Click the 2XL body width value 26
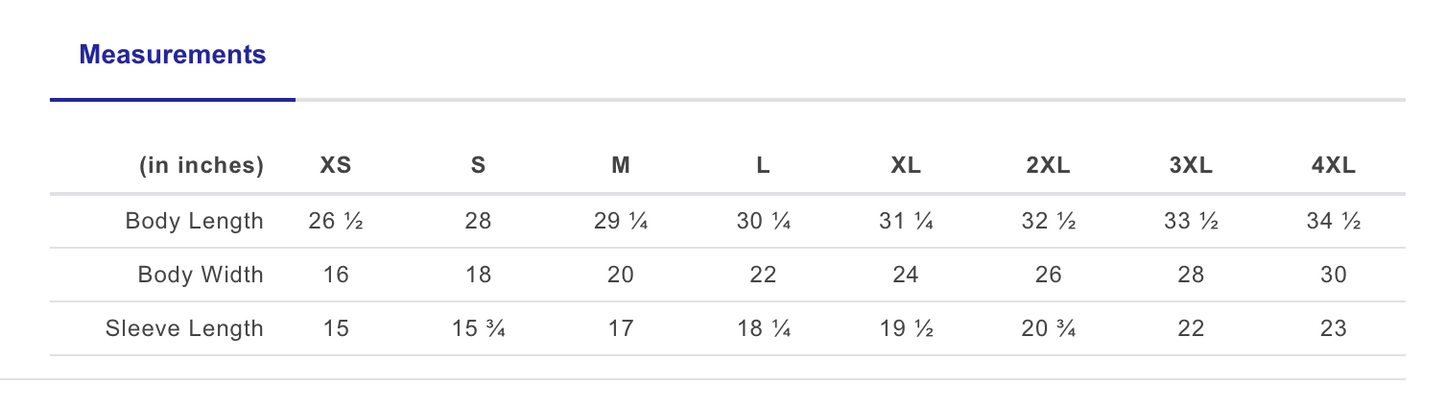1445x409 pixels. pos(1048,275)
